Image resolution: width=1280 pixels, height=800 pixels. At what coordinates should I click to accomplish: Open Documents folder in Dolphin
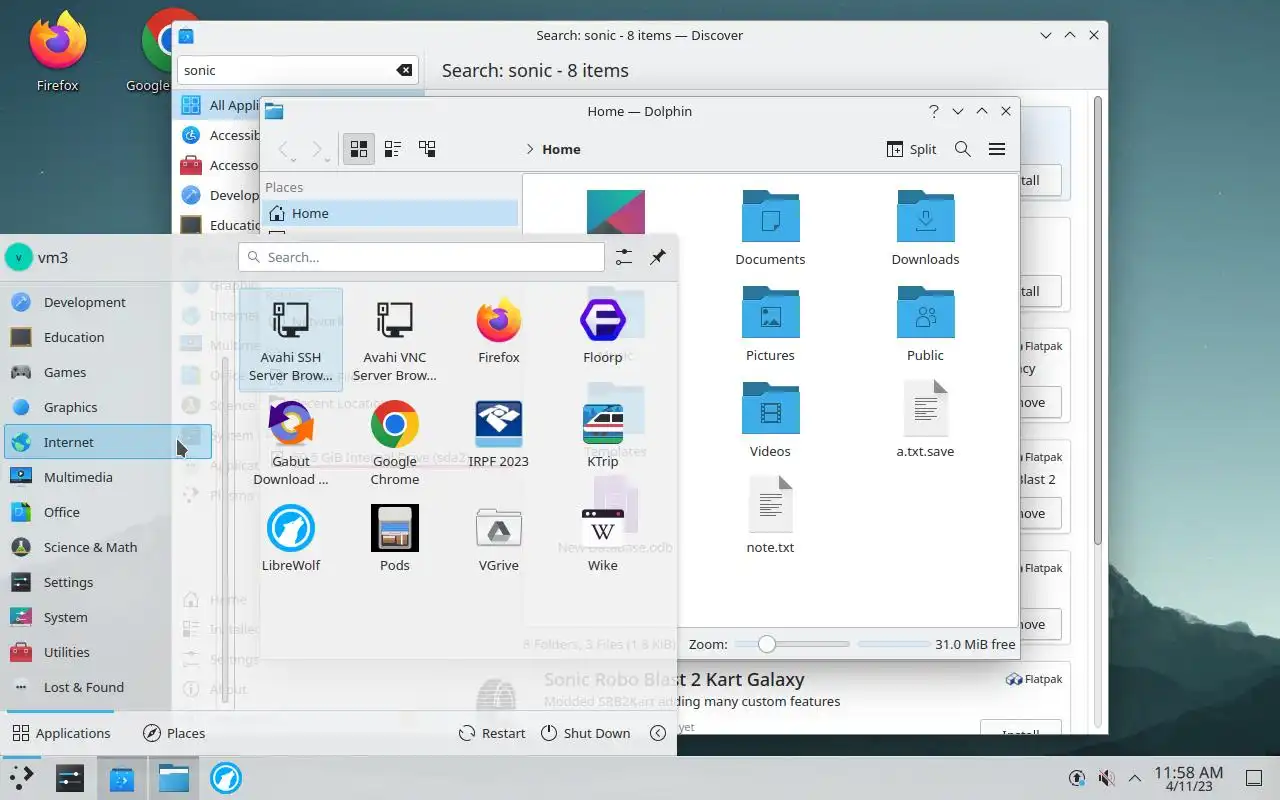[x=770, y=229]
